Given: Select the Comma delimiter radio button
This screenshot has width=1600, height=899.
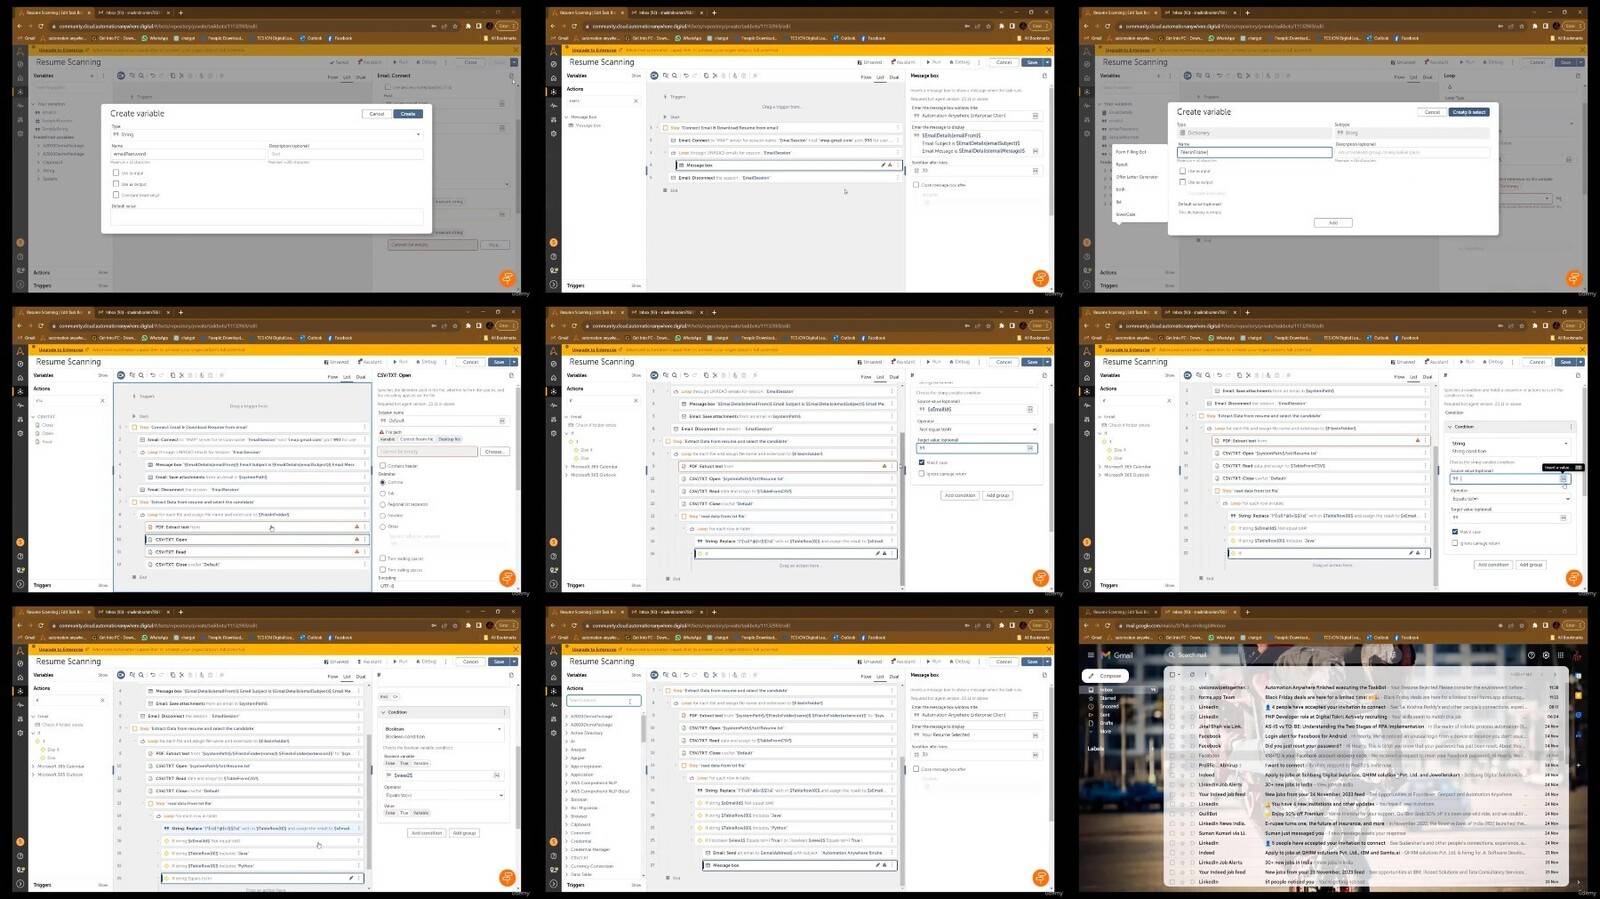Looking at the screenshot, I should pos(382,482).
